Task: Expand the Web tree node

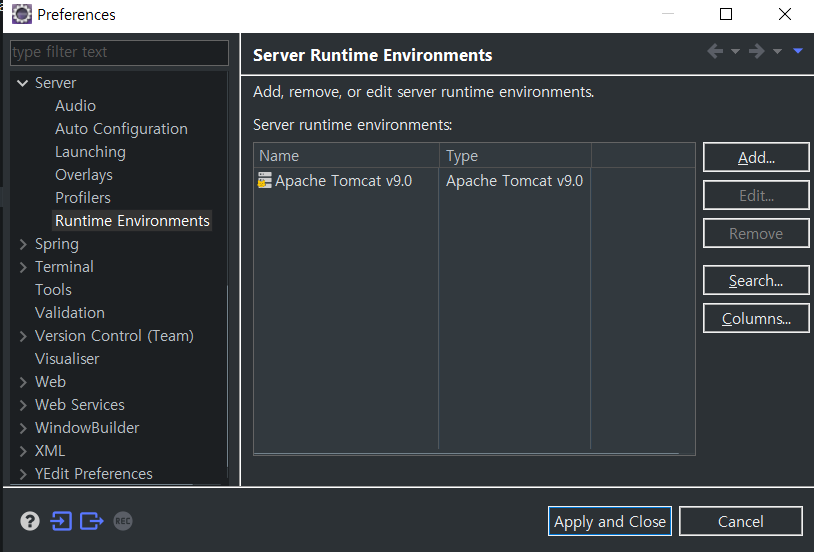Action: (23, 382)
